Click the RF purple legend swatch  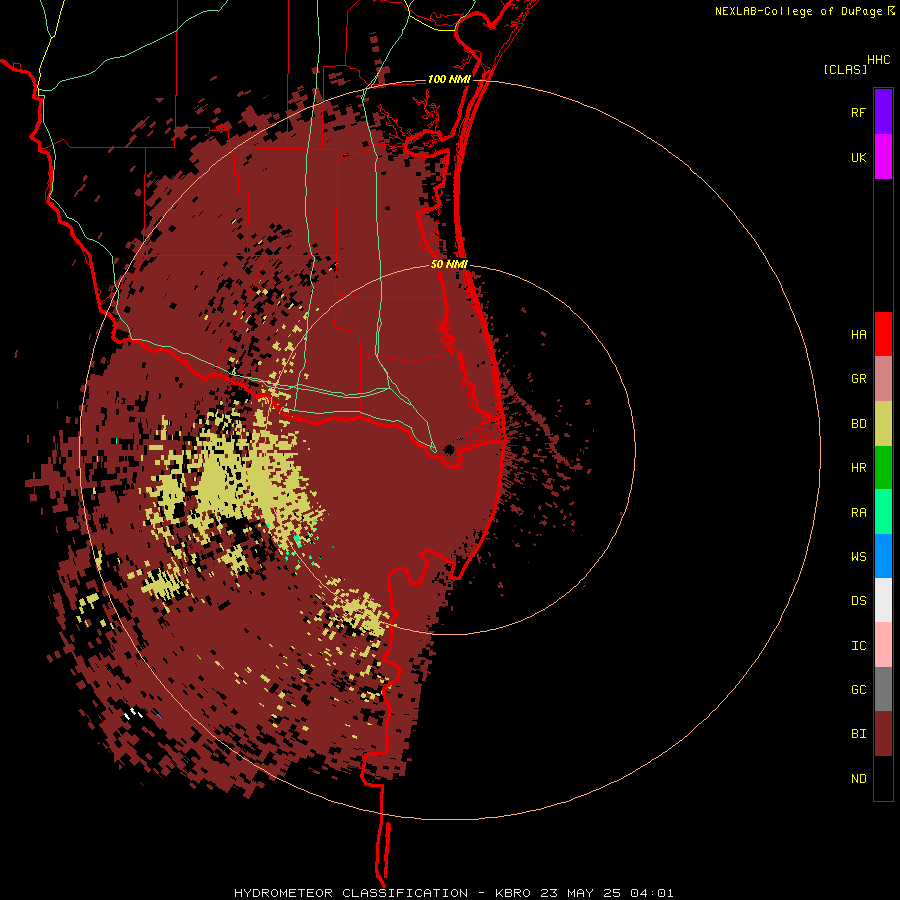click(883, 112)
